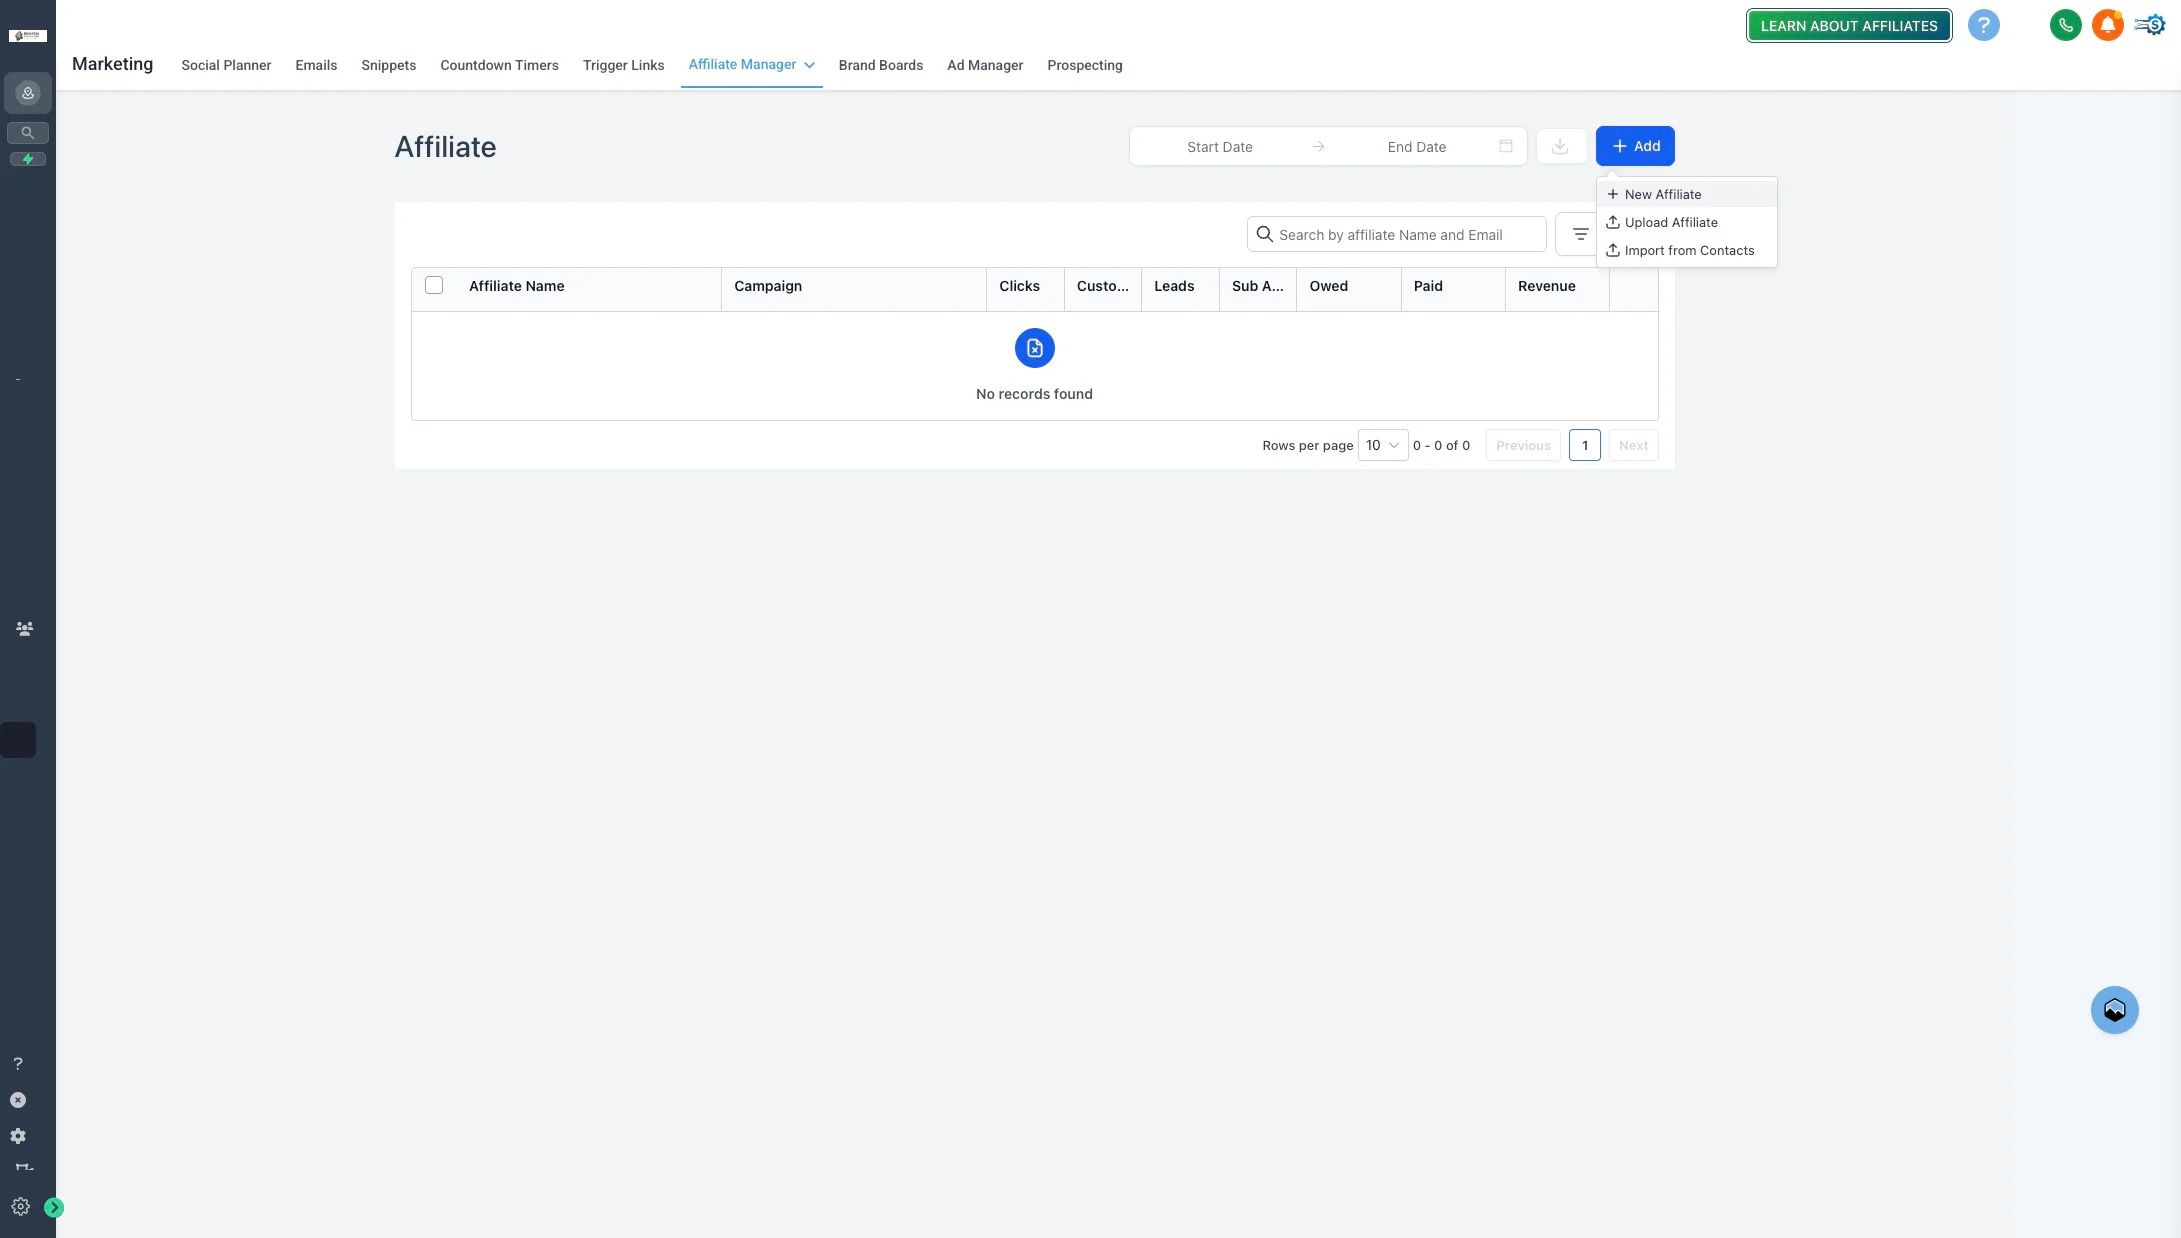Click the blue help question mark in header
Screen dimensions: 2181x1238
point(1983,25)
